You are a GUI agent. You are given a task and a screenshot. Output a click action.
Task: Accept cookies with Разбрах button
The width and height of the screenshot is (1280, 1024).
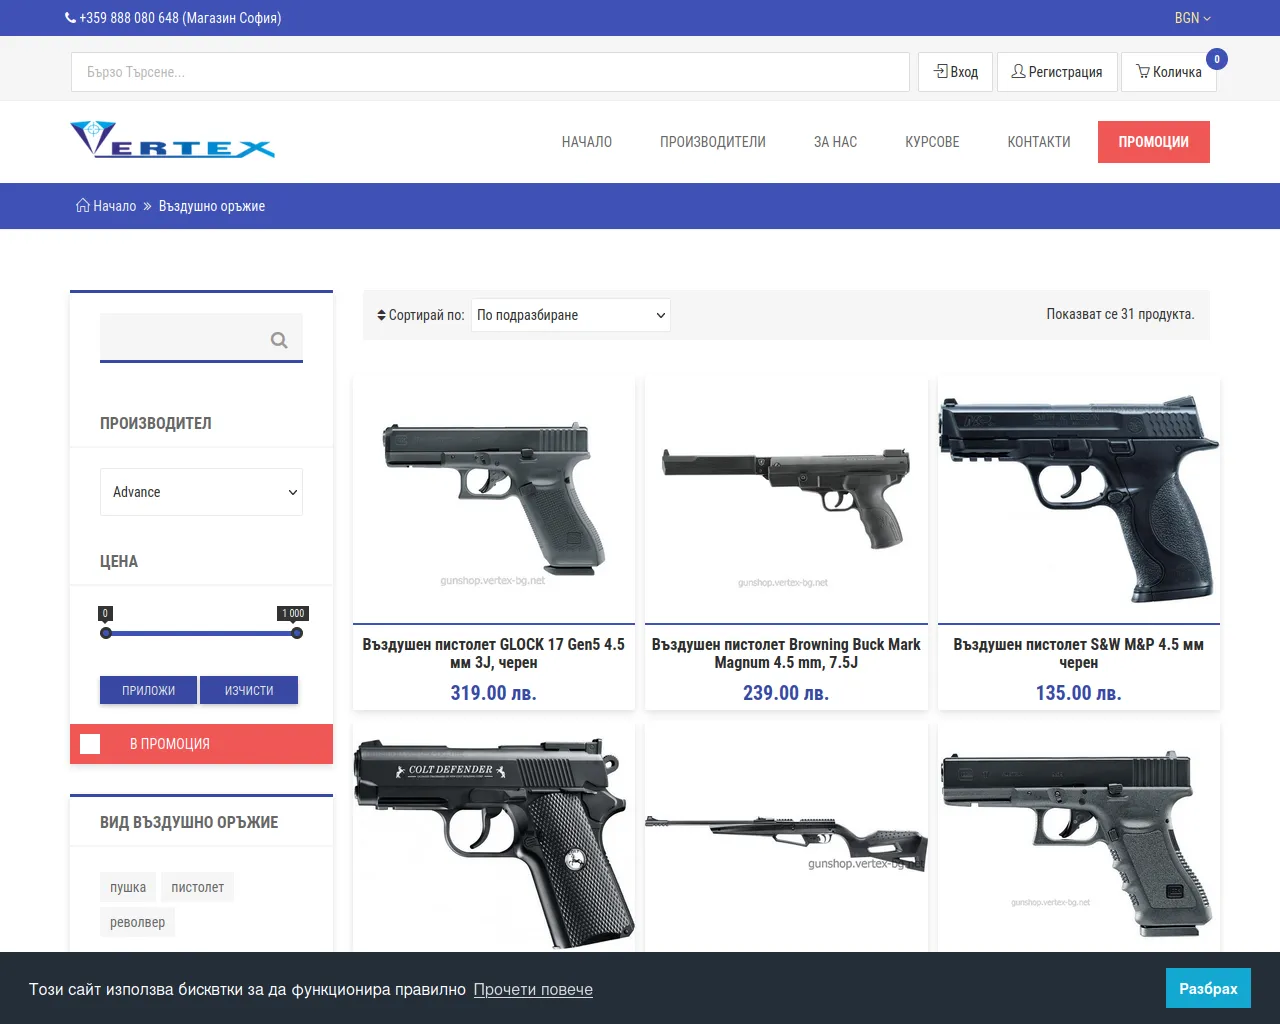point(1207,988)
